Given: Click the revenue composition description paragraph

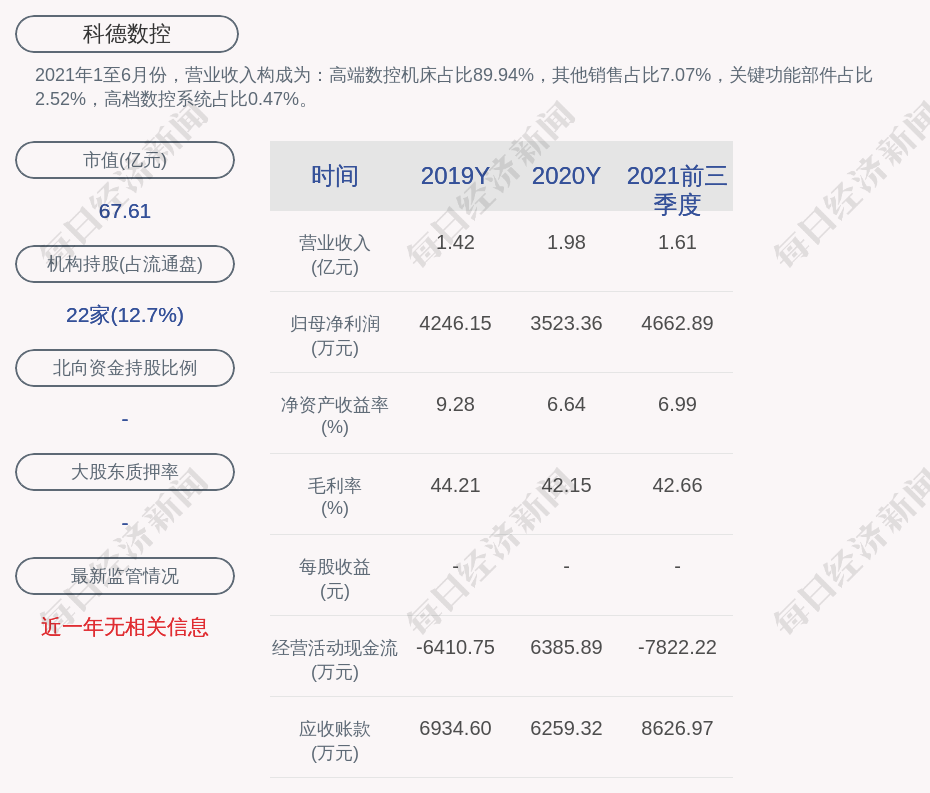Looking at the screenshot, I should tap(454, 87).
